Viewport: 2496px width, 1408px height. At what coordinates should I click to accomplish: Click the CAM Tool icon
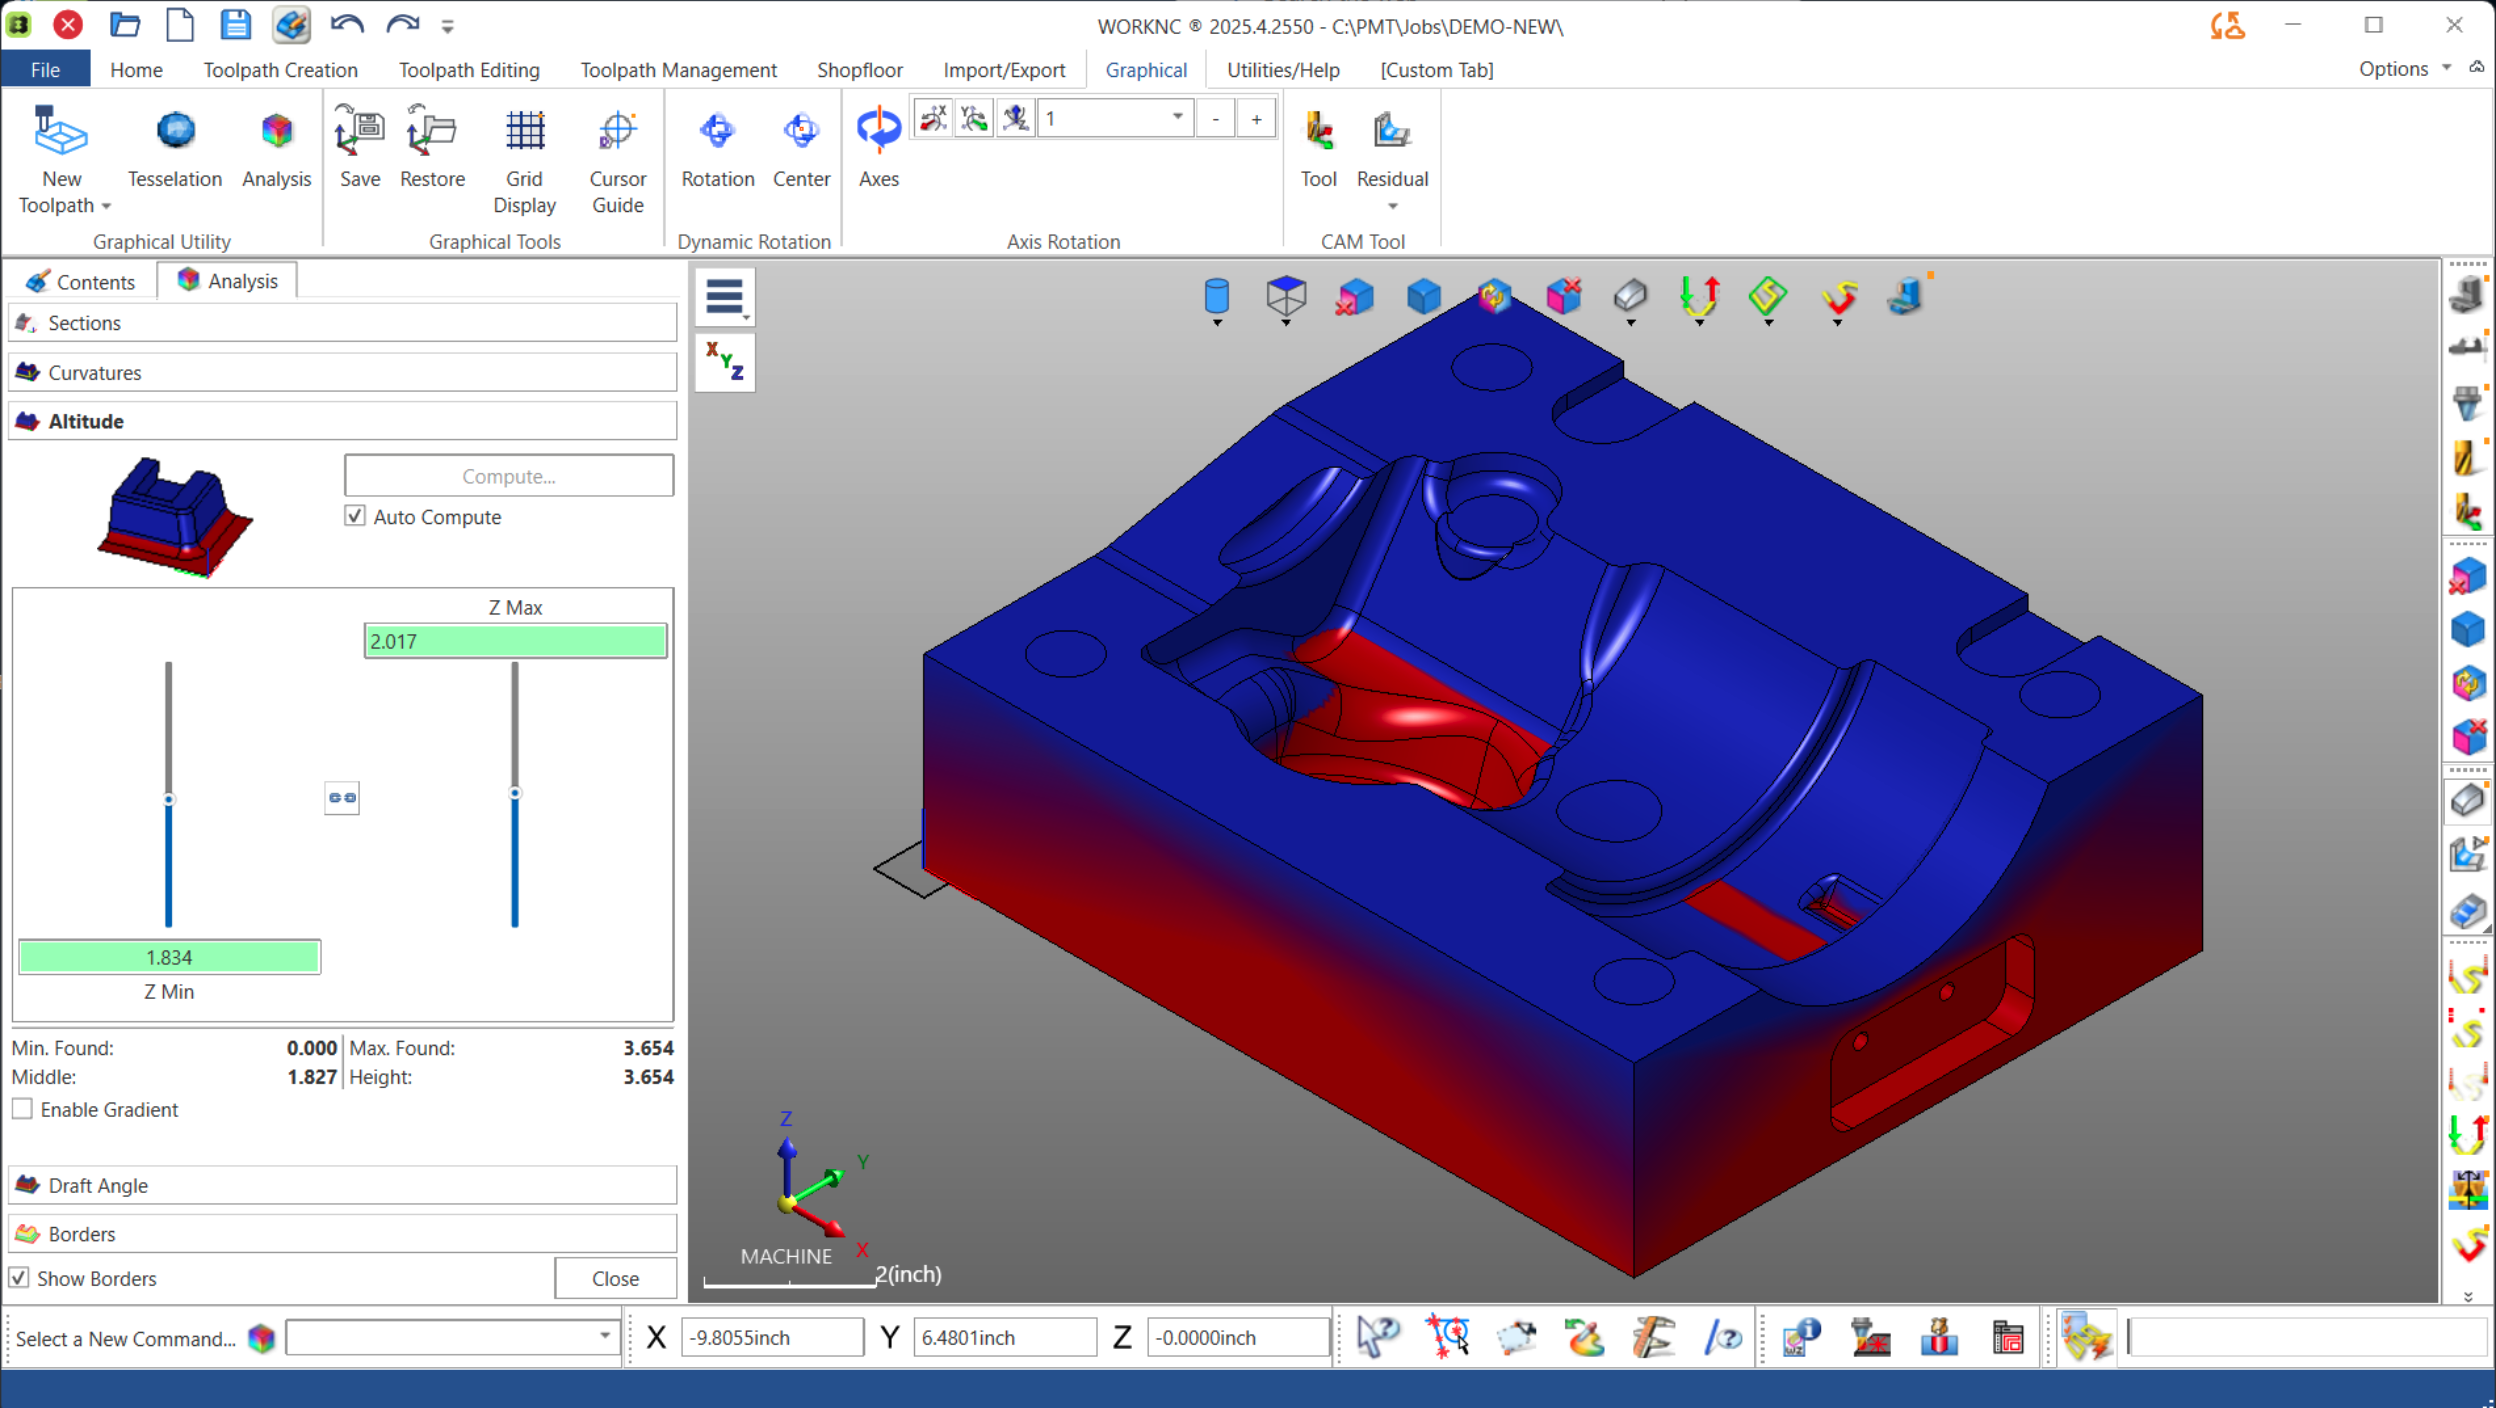pos(1319,131)
